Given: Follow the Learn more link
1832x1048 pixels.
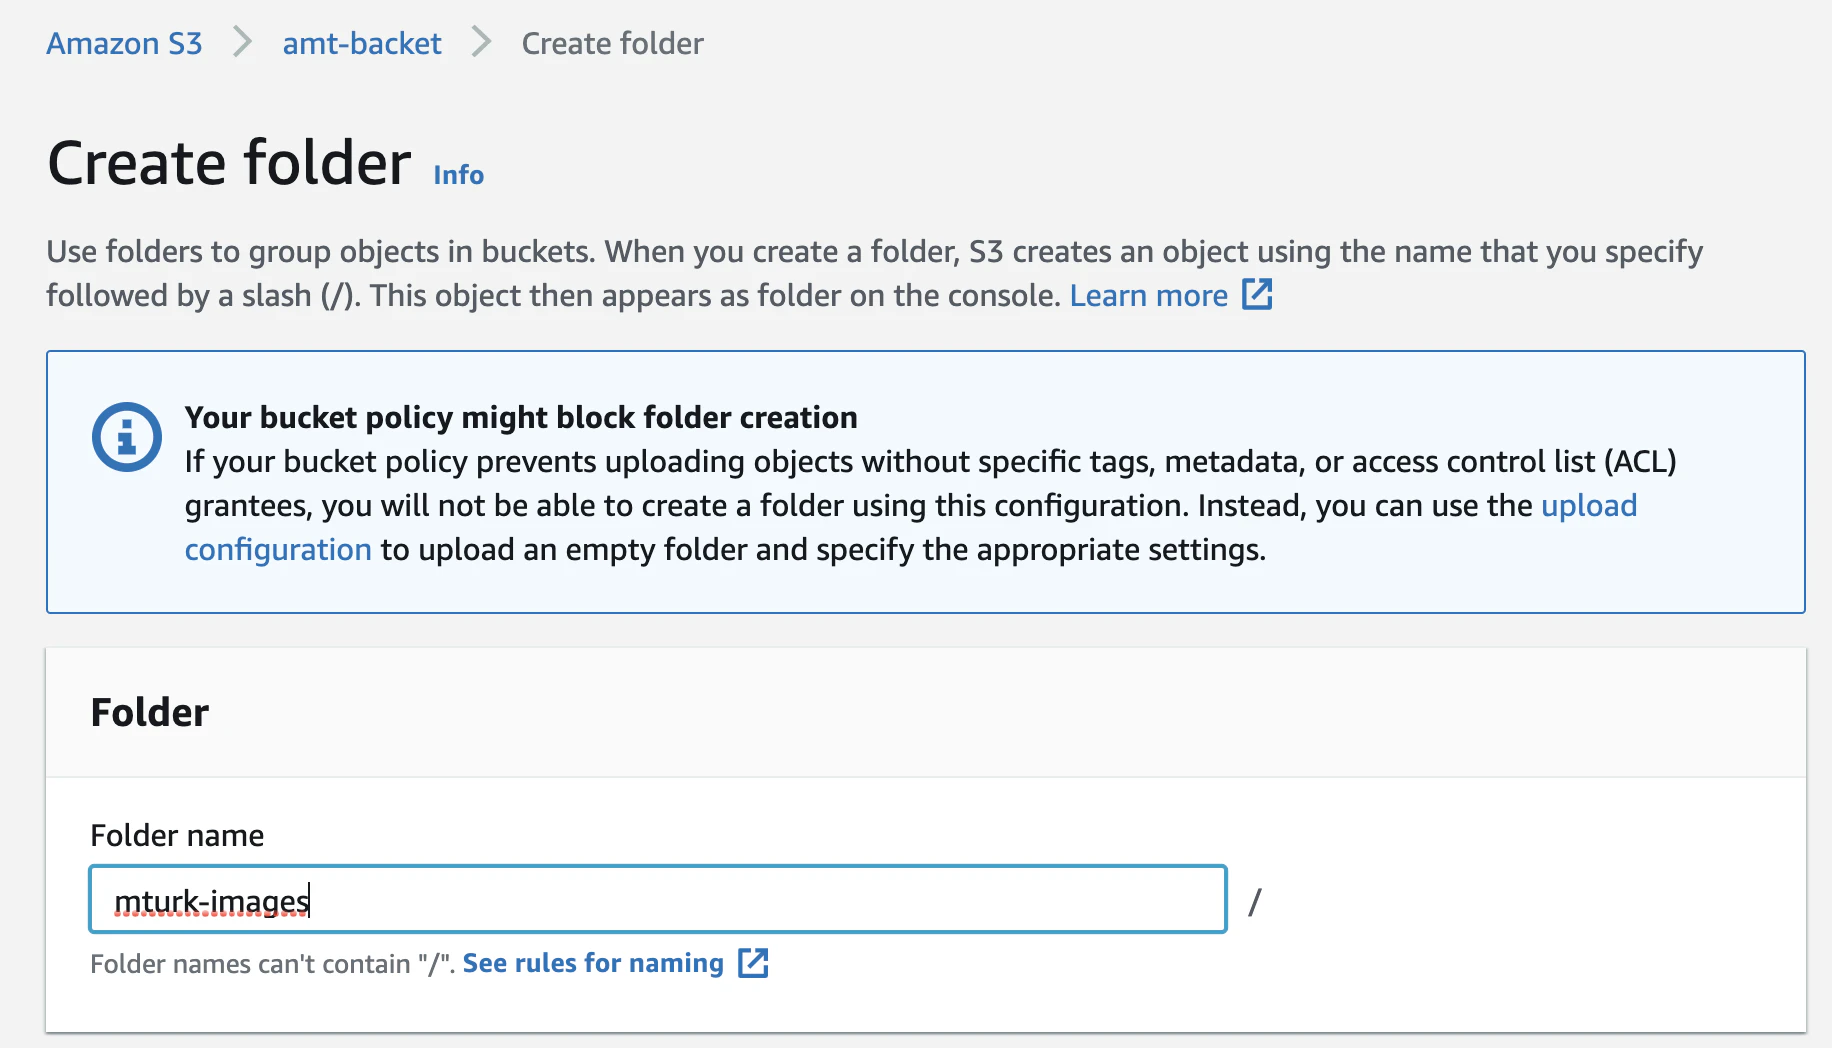Looking at the screenshot, I should 1148,295.
